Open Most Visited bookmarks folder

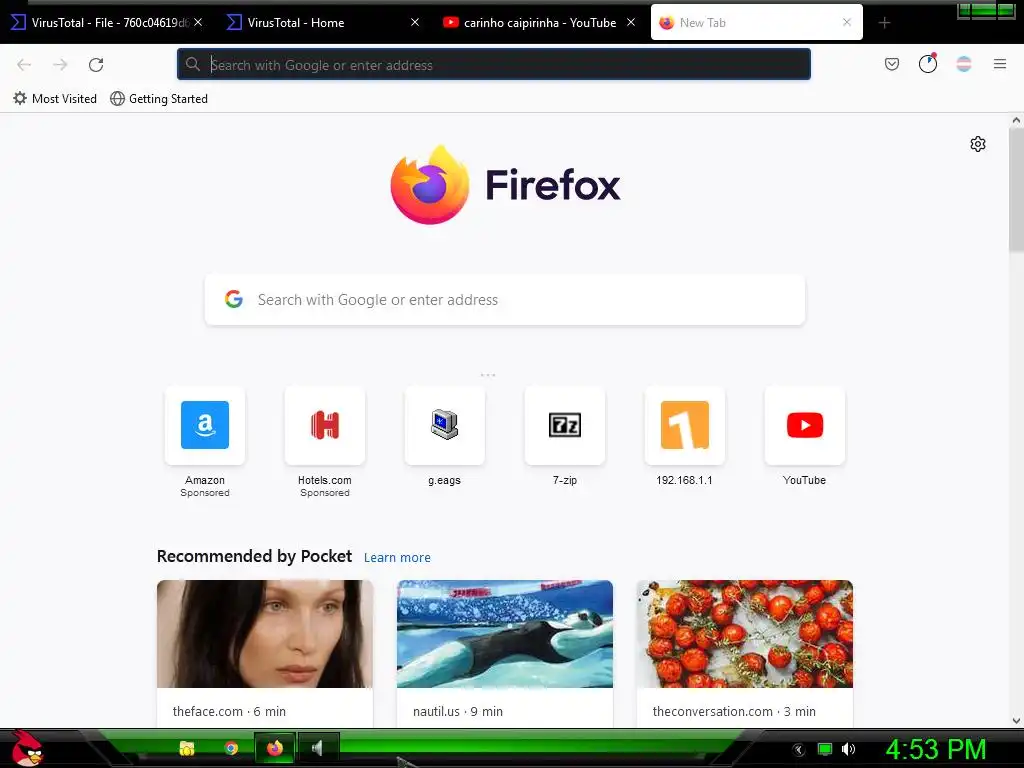coord(55,99)
